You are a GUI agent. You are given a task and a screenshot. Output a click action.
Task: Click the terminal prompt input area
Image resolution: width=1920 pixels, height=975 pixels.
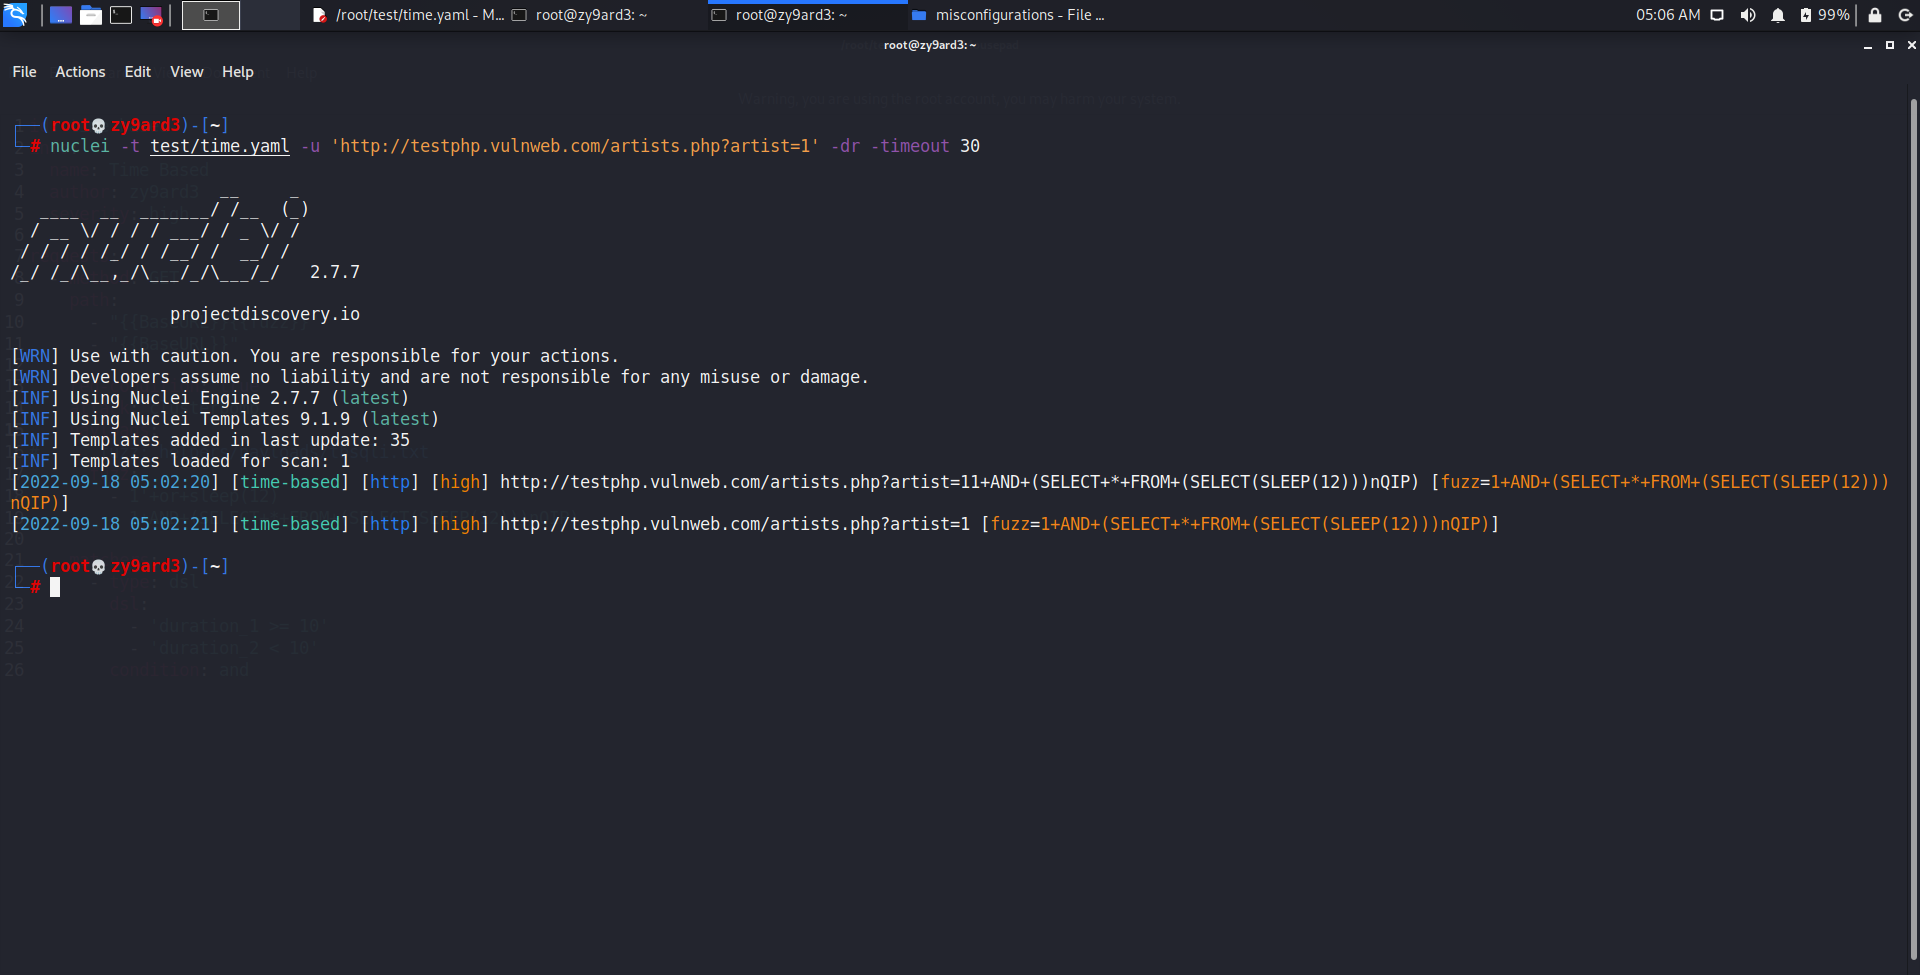(x=56, y=587)
